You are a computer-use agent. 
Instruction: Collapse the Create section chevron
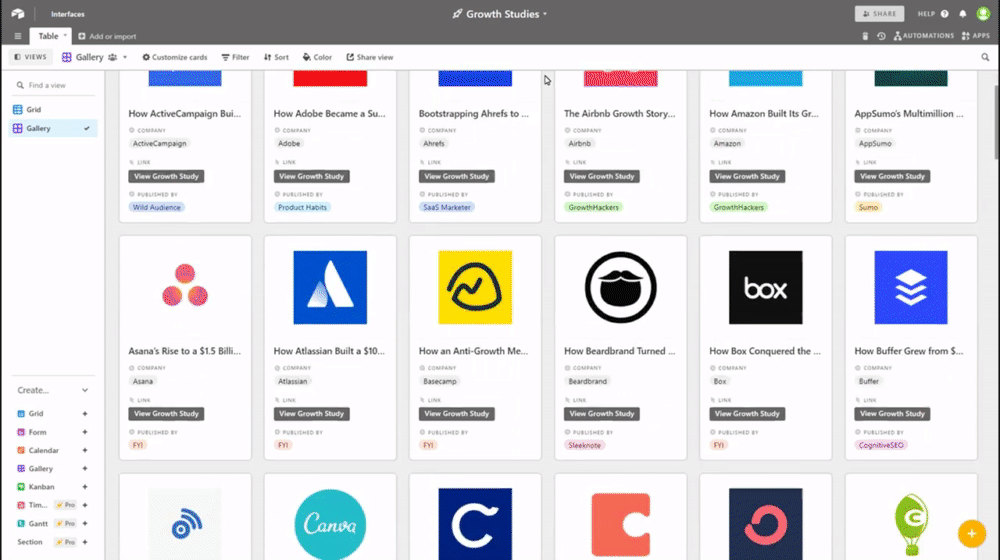click(x=85, y=390)
